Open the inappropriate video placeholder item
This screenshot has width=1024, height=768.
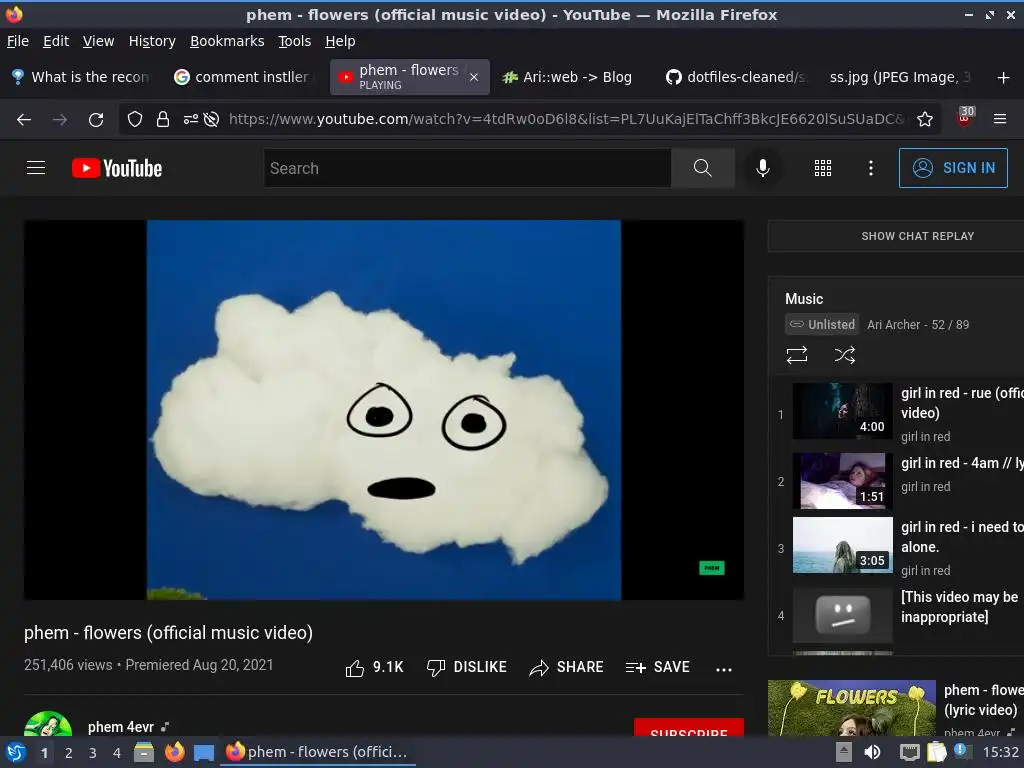842,615
